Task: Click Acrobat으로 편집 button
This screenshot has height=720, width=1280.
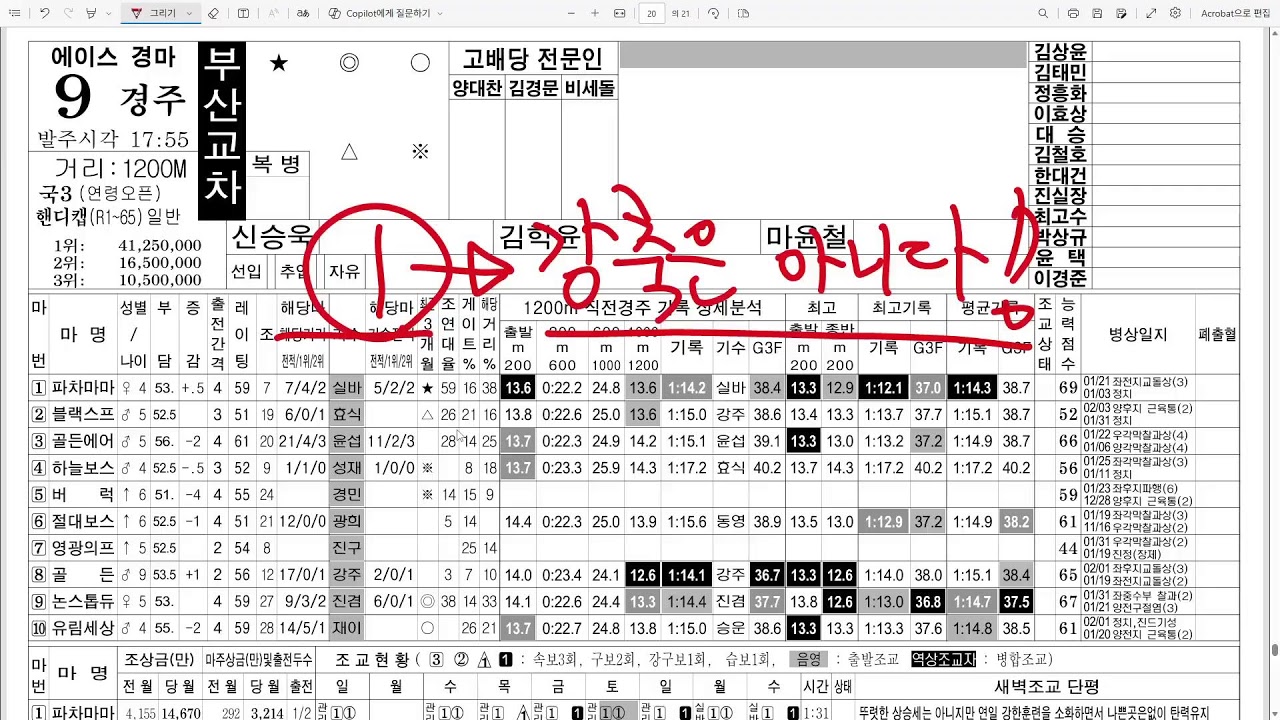Action: click(1234, 13)
